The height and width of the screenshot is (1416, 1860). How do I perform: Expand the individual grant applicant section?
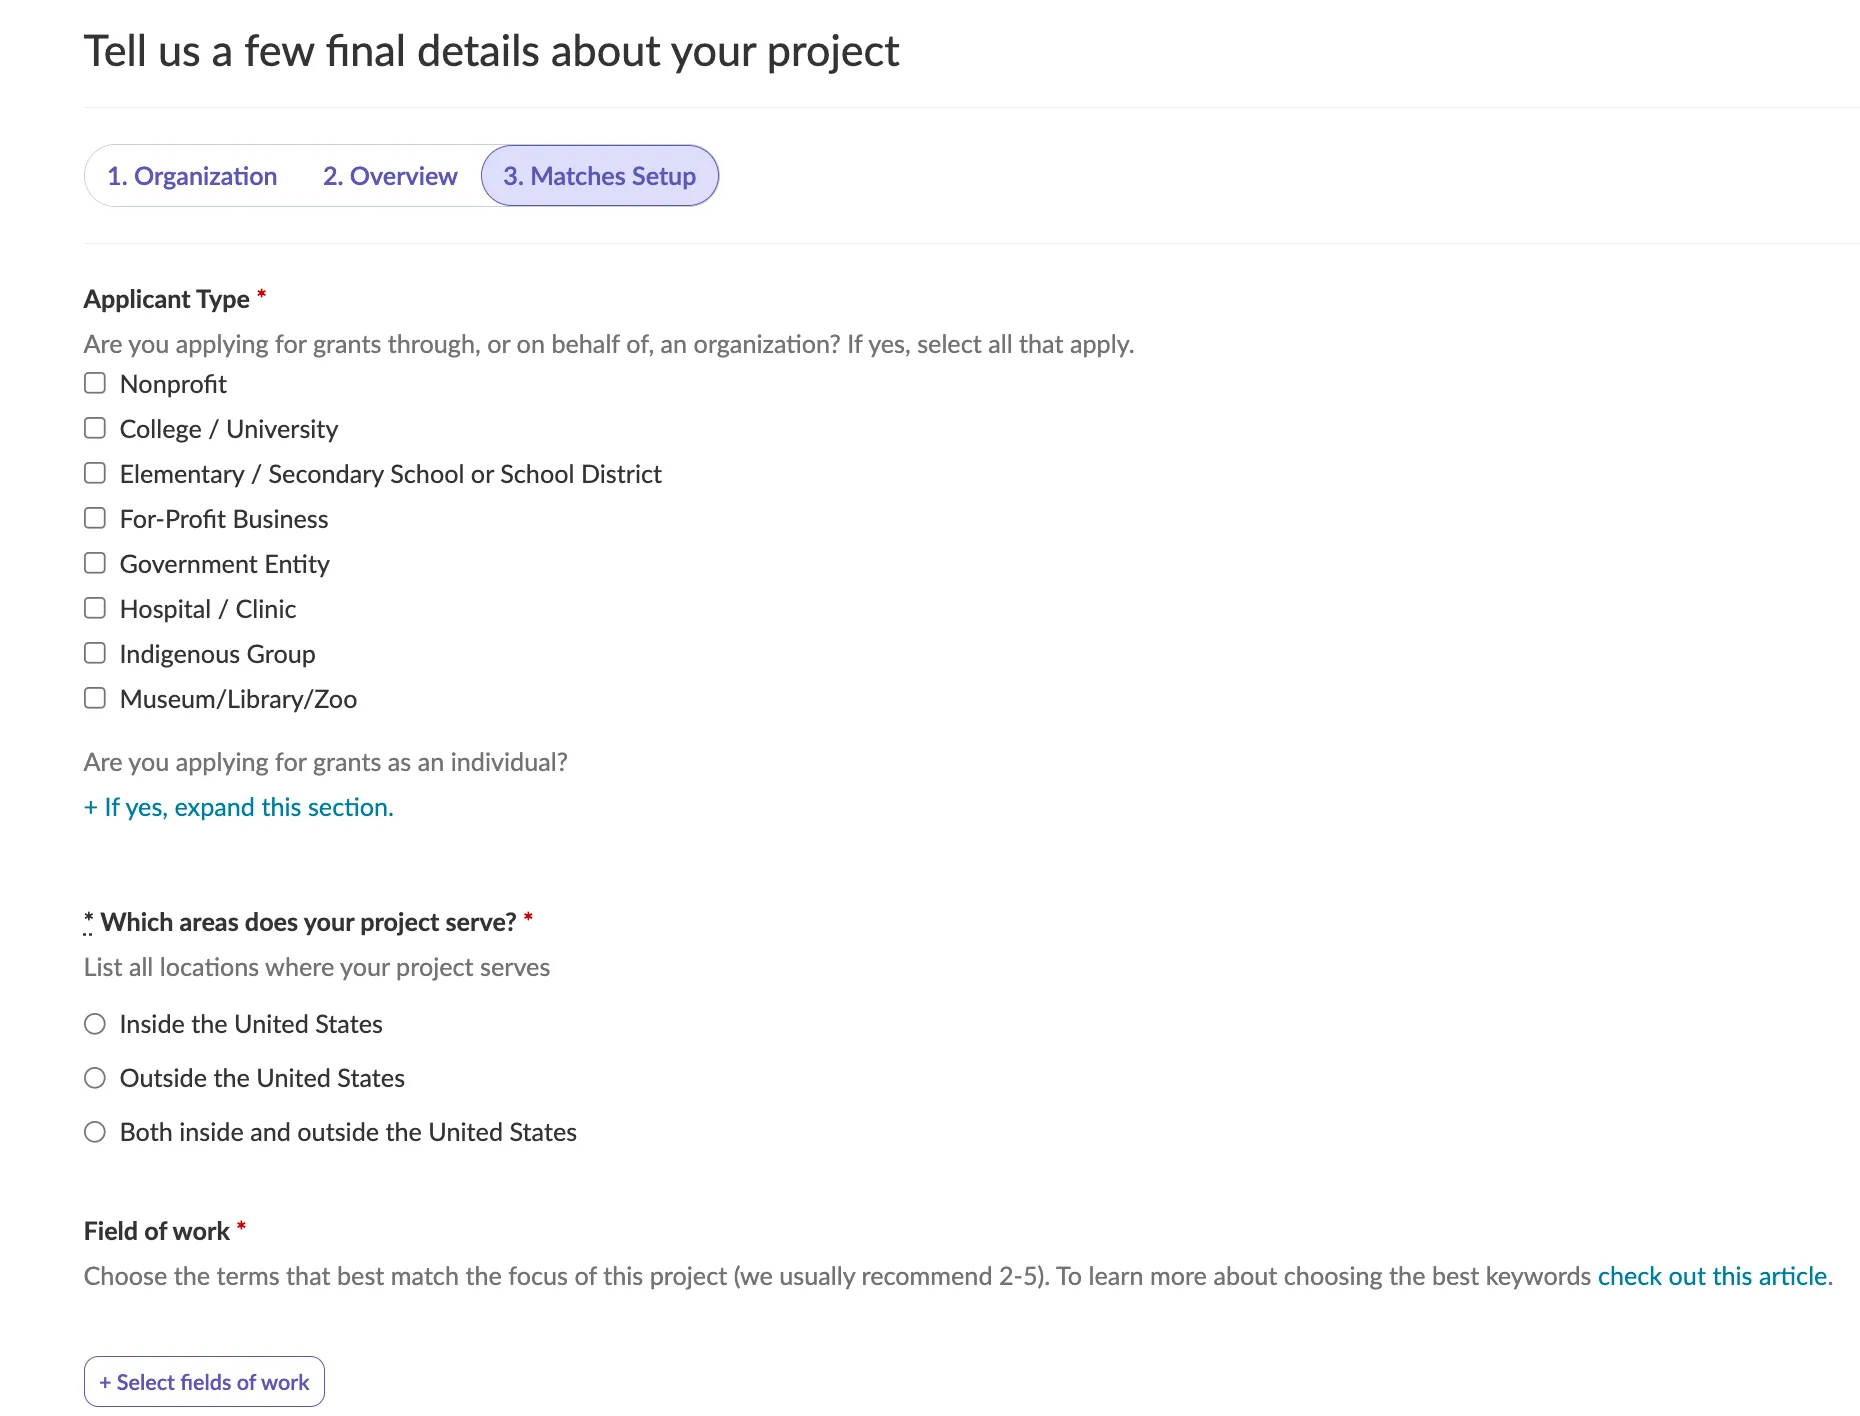tap(238, 806)
